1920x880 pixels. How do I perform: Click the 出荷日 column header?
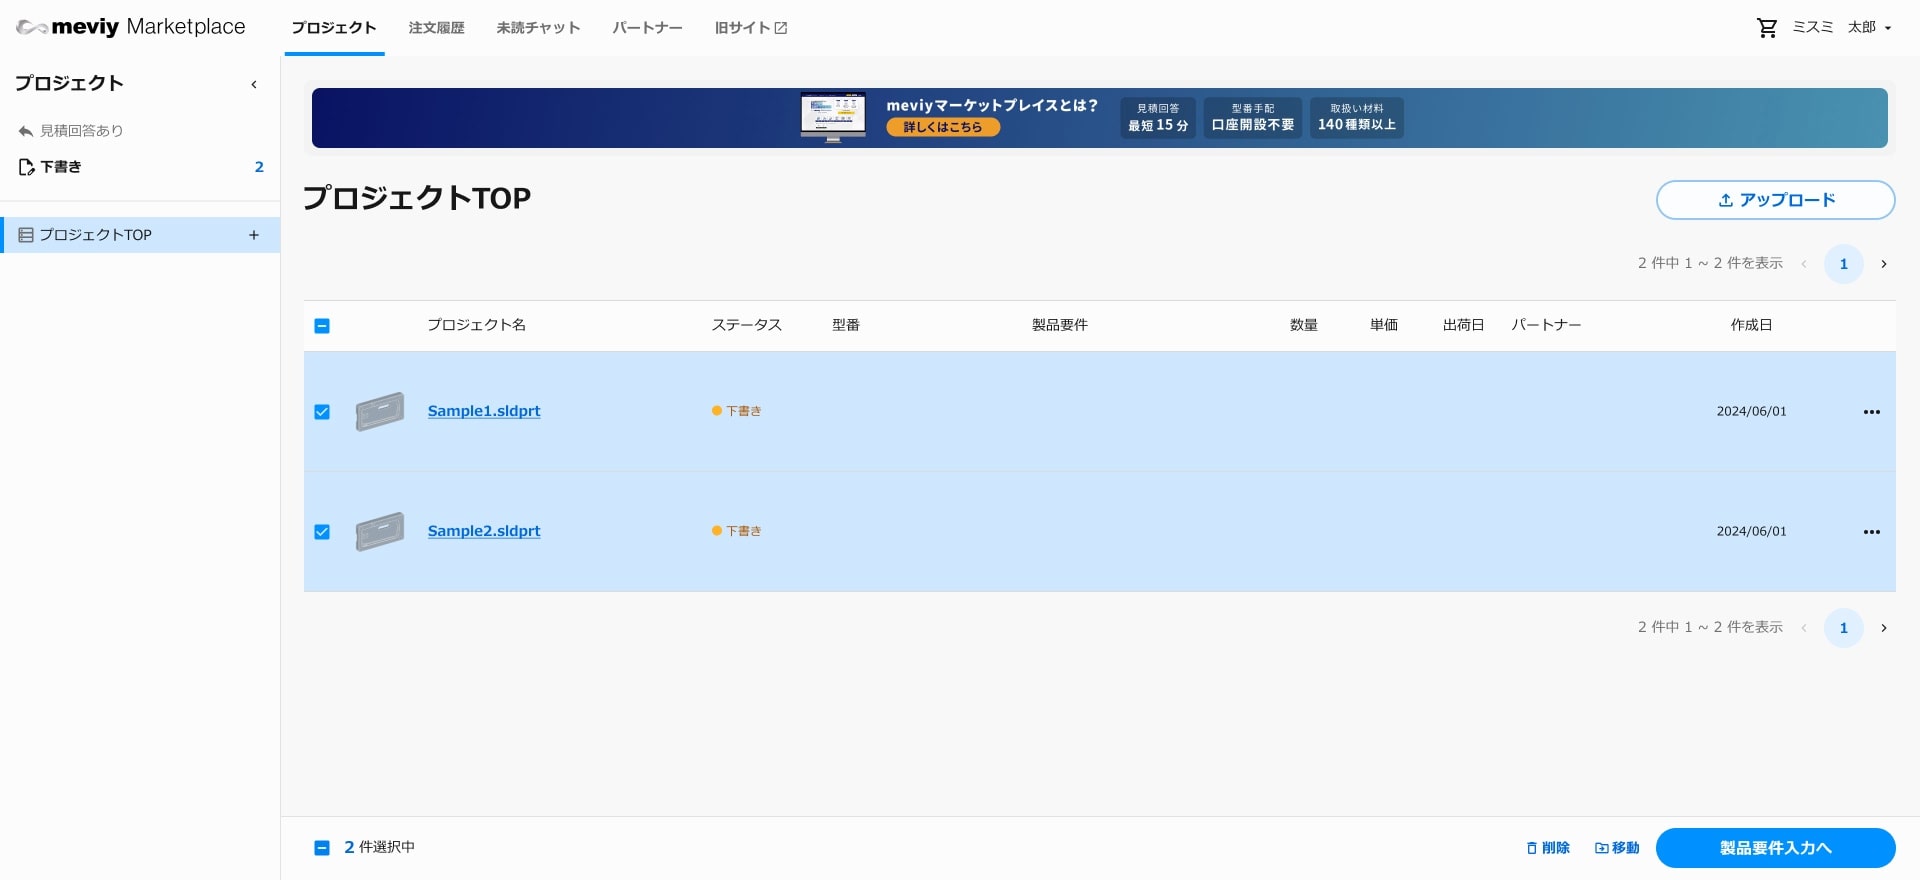tap(1464, 325)
